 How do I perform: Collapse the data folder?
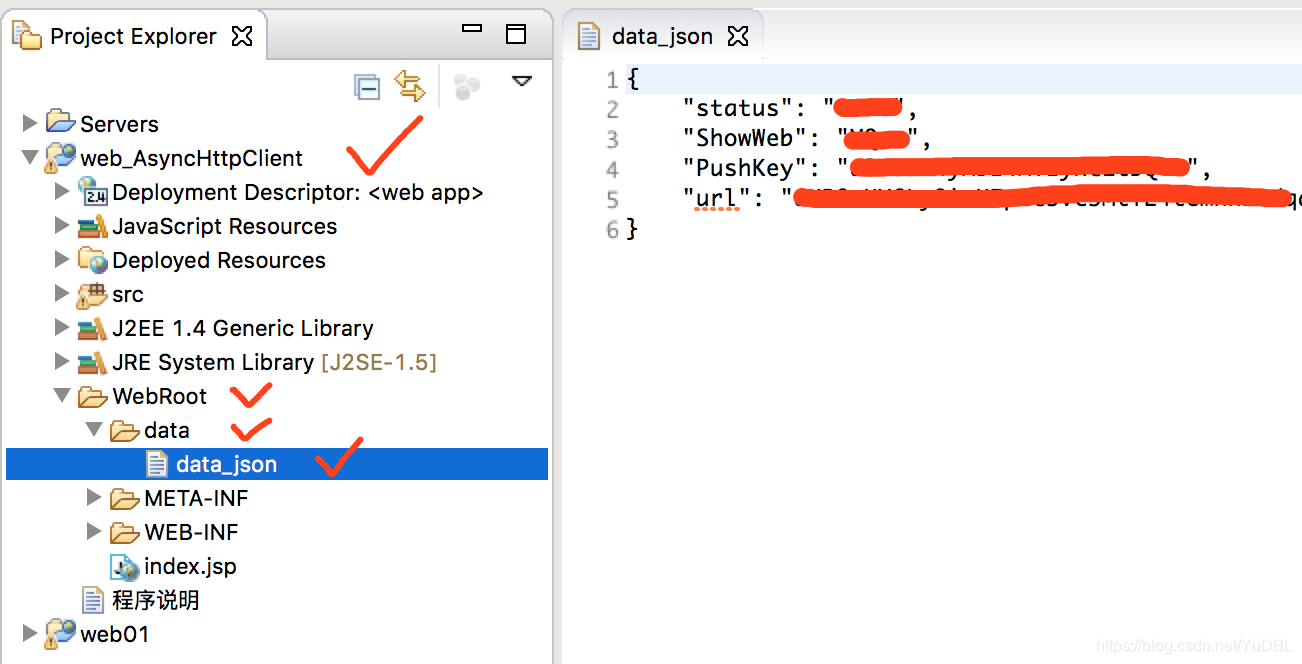(x=94, y=429)
